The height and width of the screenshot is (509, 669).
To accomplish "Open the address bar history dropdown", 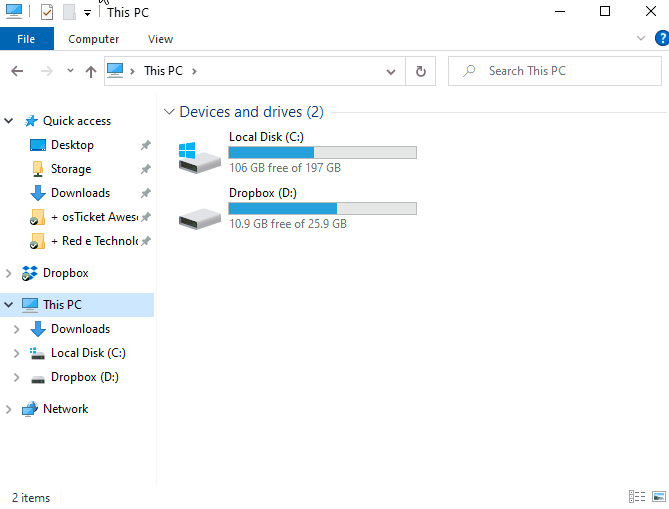I will (x=390, y=72).
